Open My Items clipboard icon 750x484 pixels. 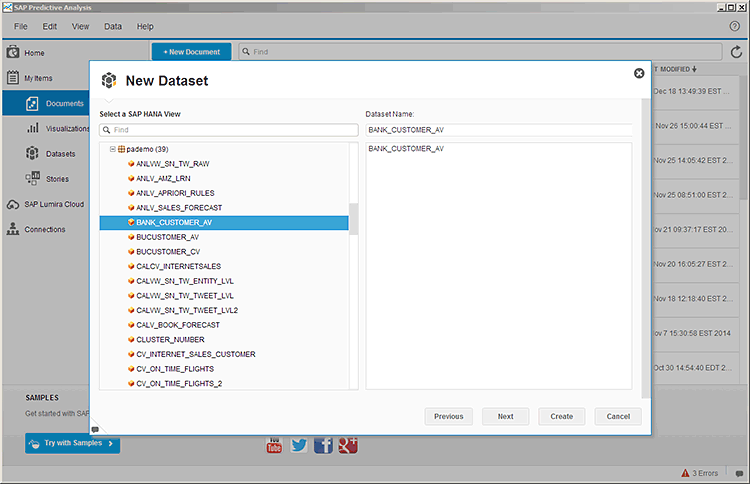pos(13,77)
